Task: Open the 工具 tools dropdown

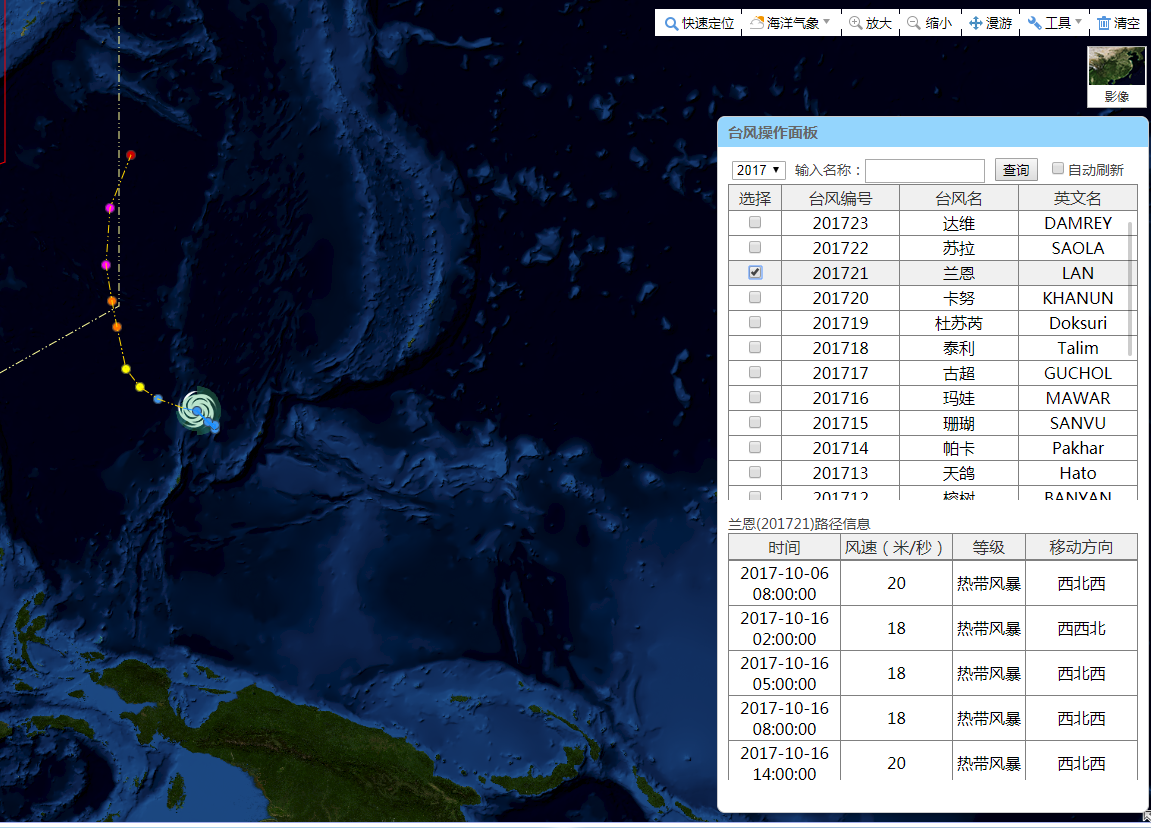Action: point(1055,23)
